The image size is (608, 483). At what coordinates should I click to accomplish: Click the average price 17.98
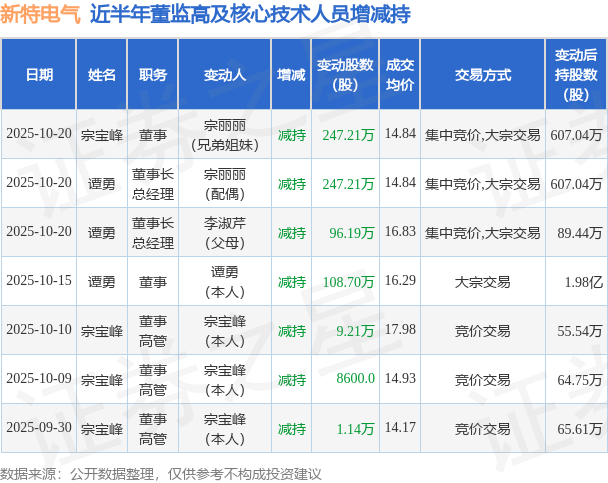[400, 329]
